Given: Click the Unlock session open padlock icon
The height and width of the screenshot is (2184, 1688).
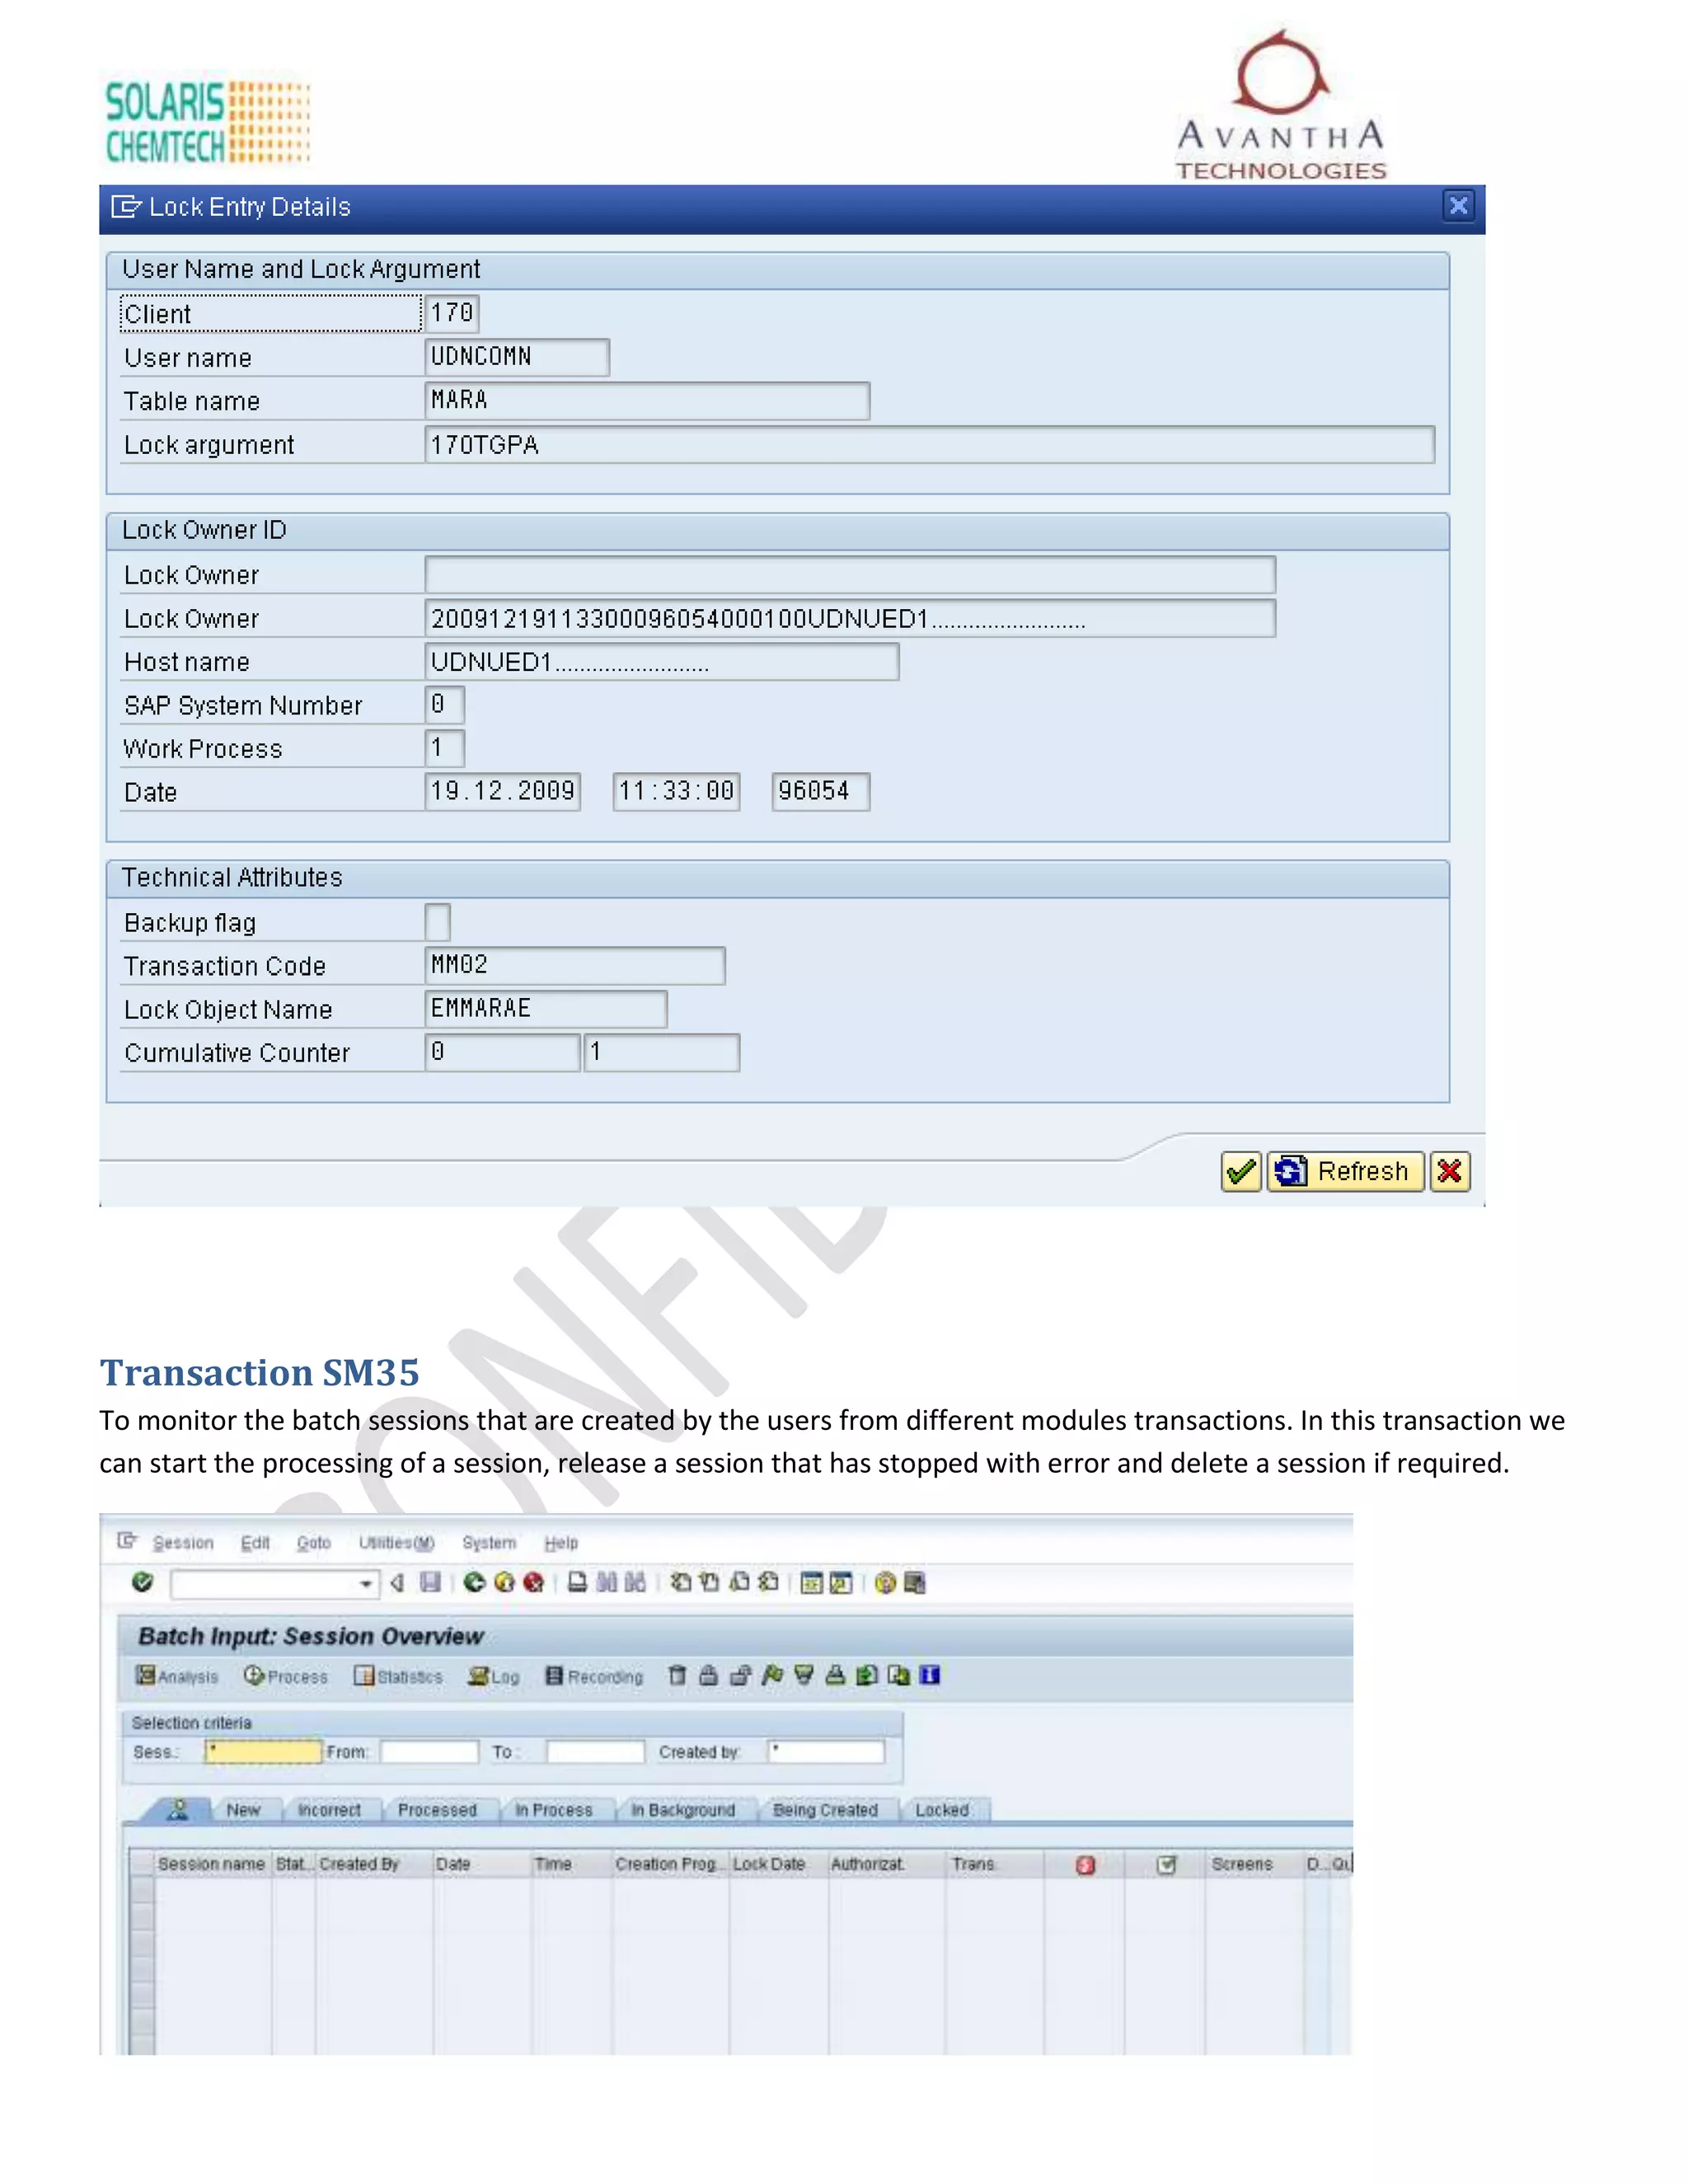Looking at the screenshot, I should (x=740, y=1675).
